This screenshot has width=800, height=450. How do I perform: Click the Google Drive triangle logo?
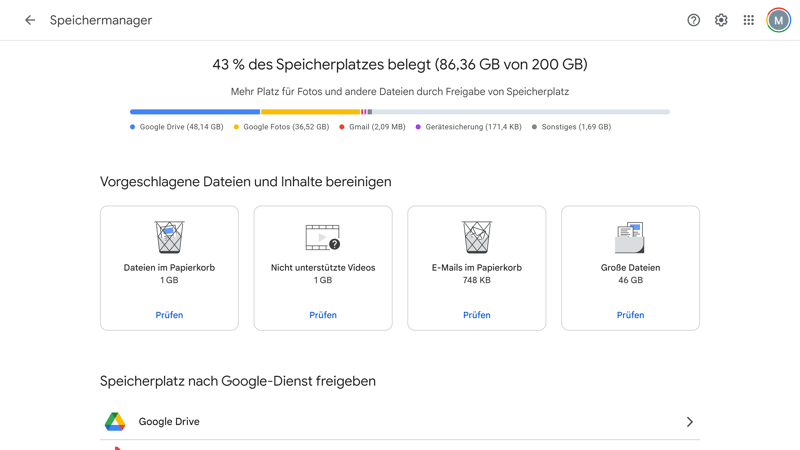click(115, 422)
